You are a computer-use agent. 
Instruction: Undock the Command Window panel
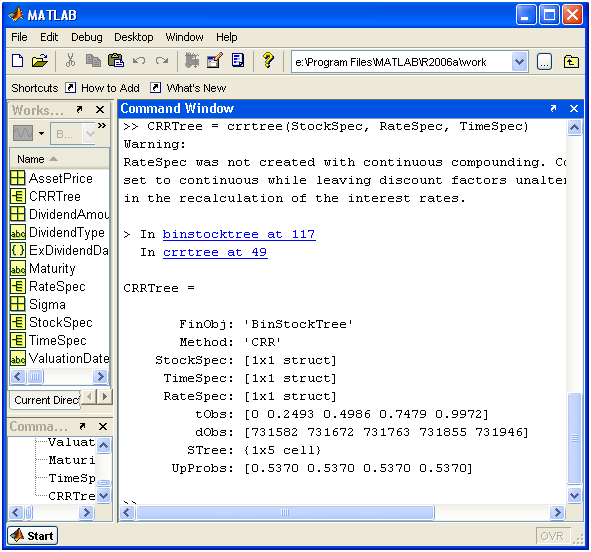click(553, 109)
